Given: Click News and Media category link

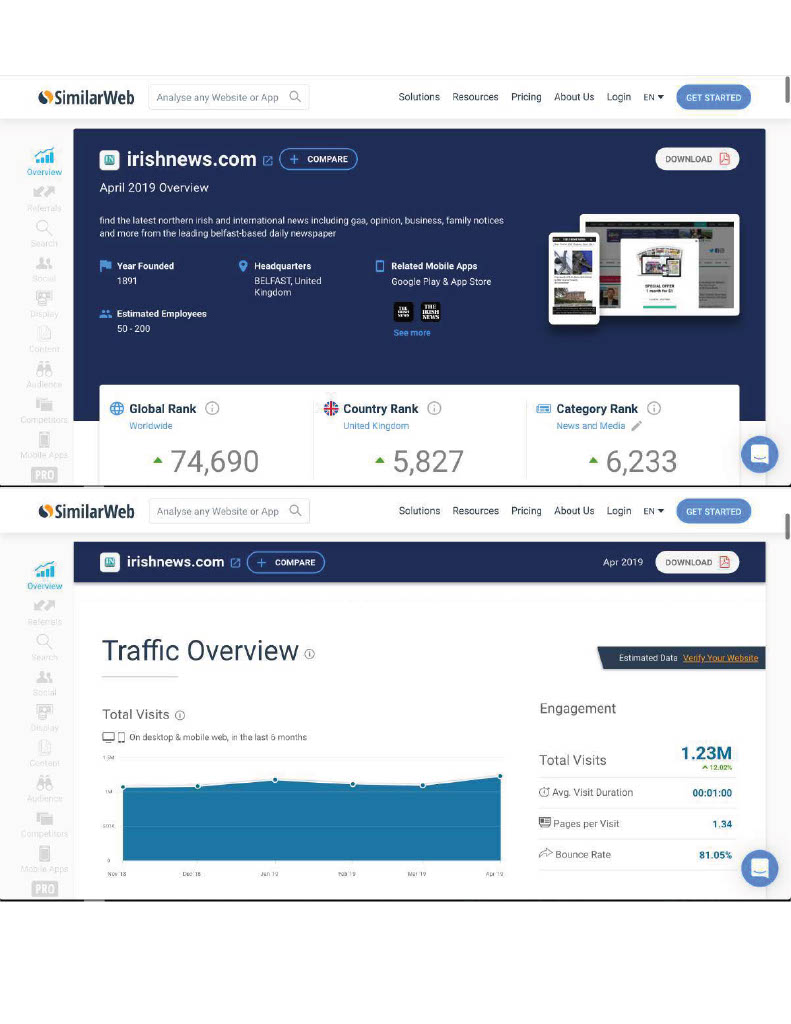Looking at the screenshot, I should pyautogui.click(x=590, y=426).
